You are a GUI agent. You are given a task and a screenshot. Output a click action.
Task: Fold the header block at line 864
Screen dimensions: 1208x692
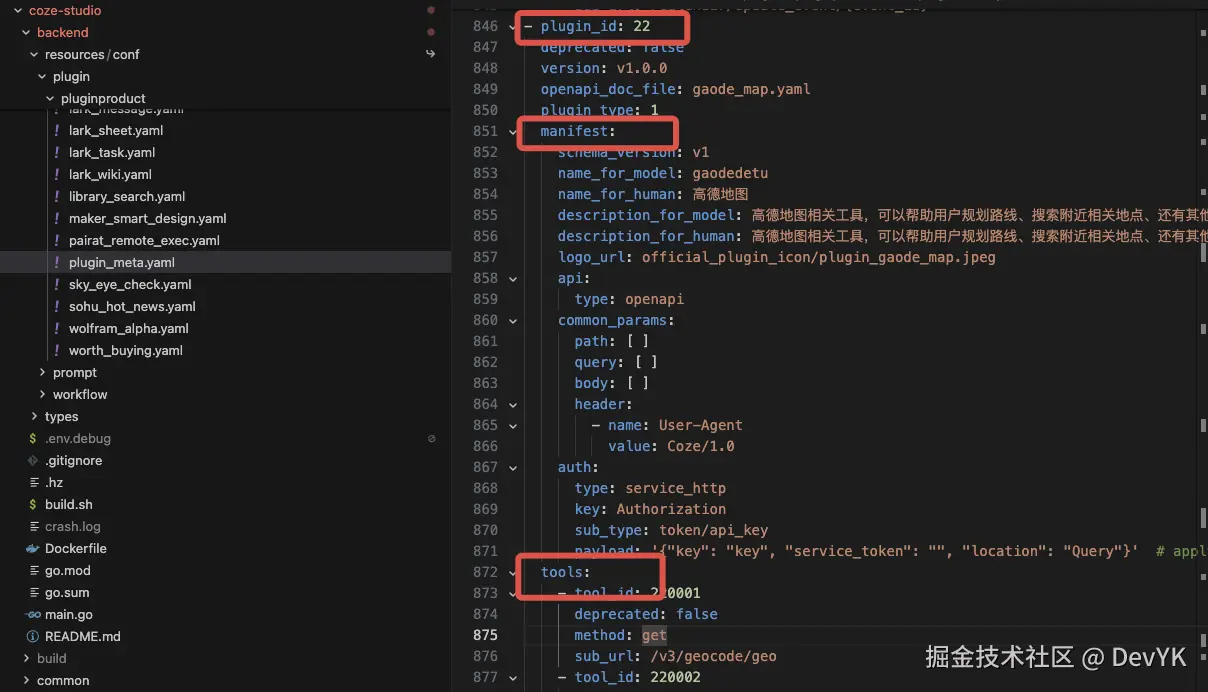(x=513, y=404)
